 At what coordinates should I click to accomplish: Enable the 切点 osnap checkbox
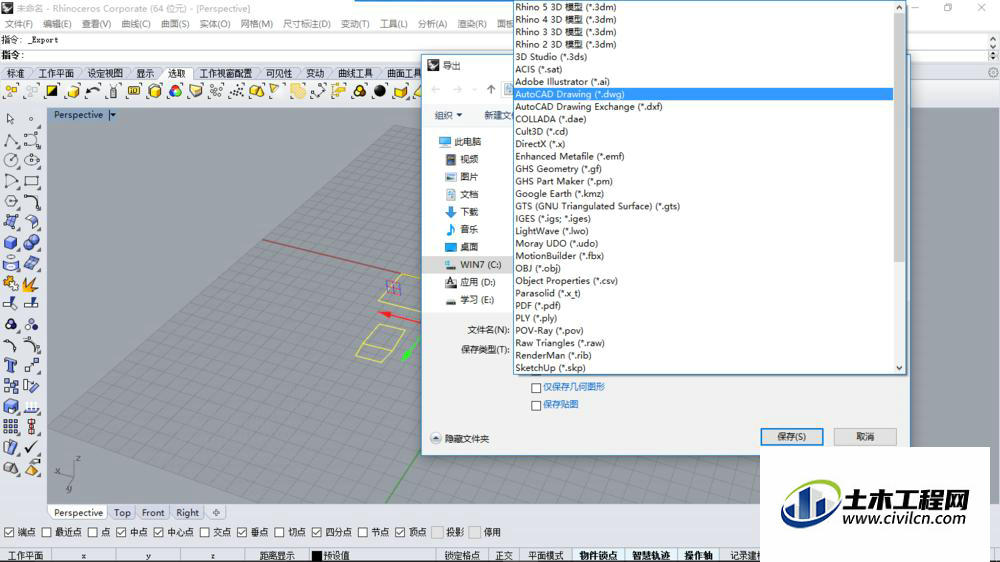(279, 532)
